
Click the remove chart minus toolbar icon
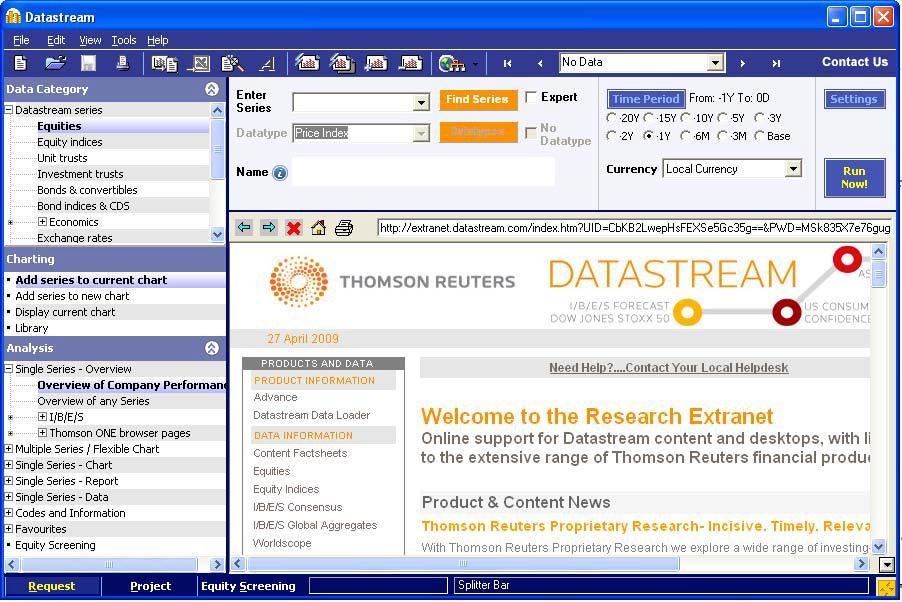point(411,63)
